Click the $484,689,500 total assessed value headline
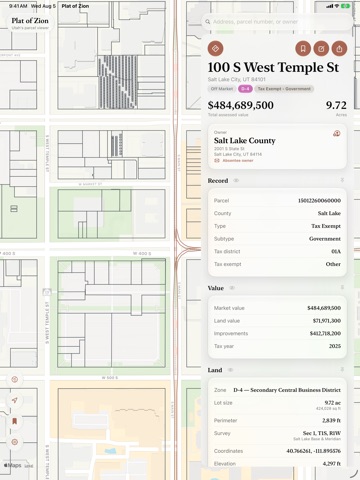 click(241, 105)
